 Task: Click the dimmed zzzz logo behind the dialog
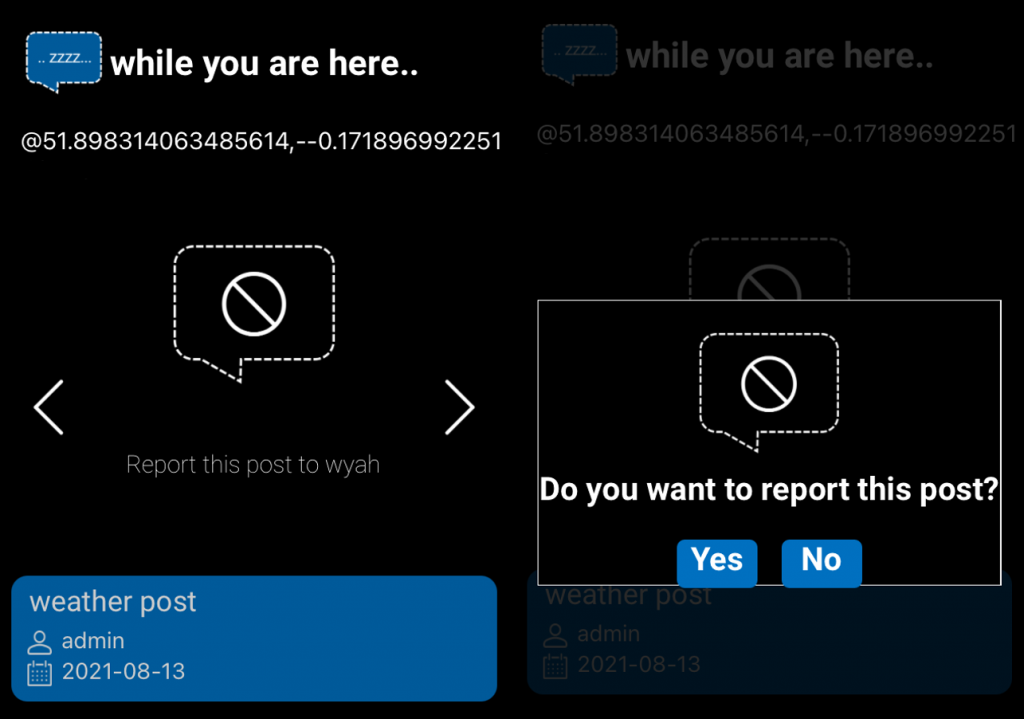click(x=579, y=54)
